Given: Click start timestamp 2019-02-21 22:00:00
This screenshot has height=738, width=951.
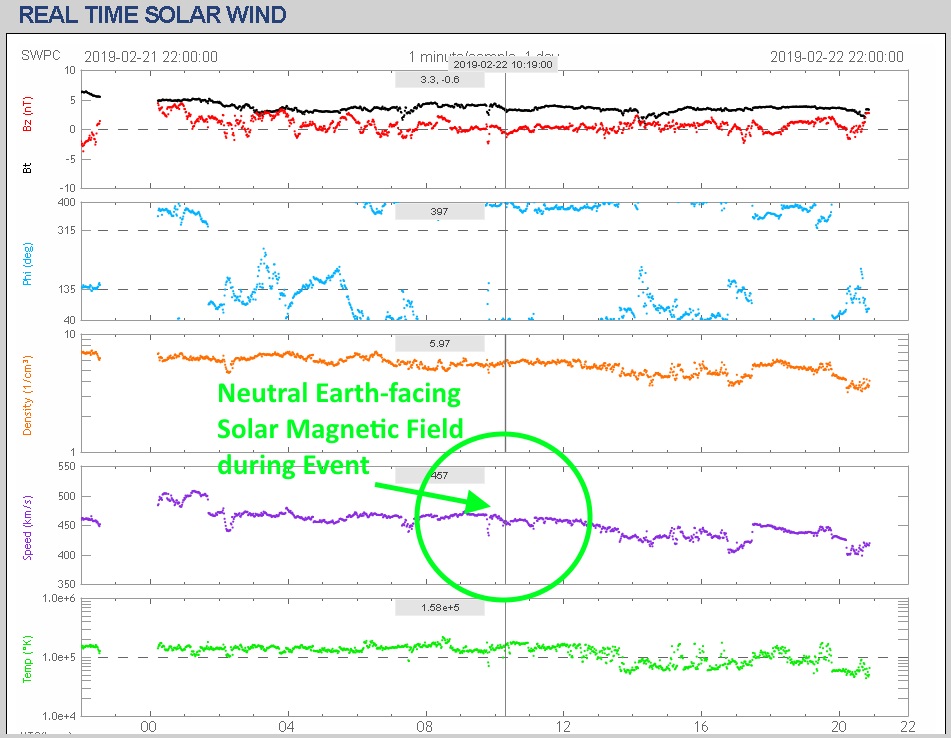Looking at the screenshot, I should click(151, 57).
